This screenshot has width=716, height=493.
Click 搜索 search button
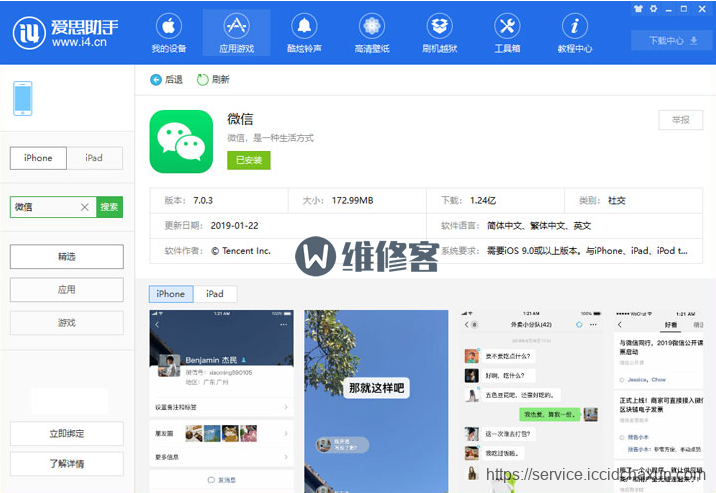click(109, 207)
